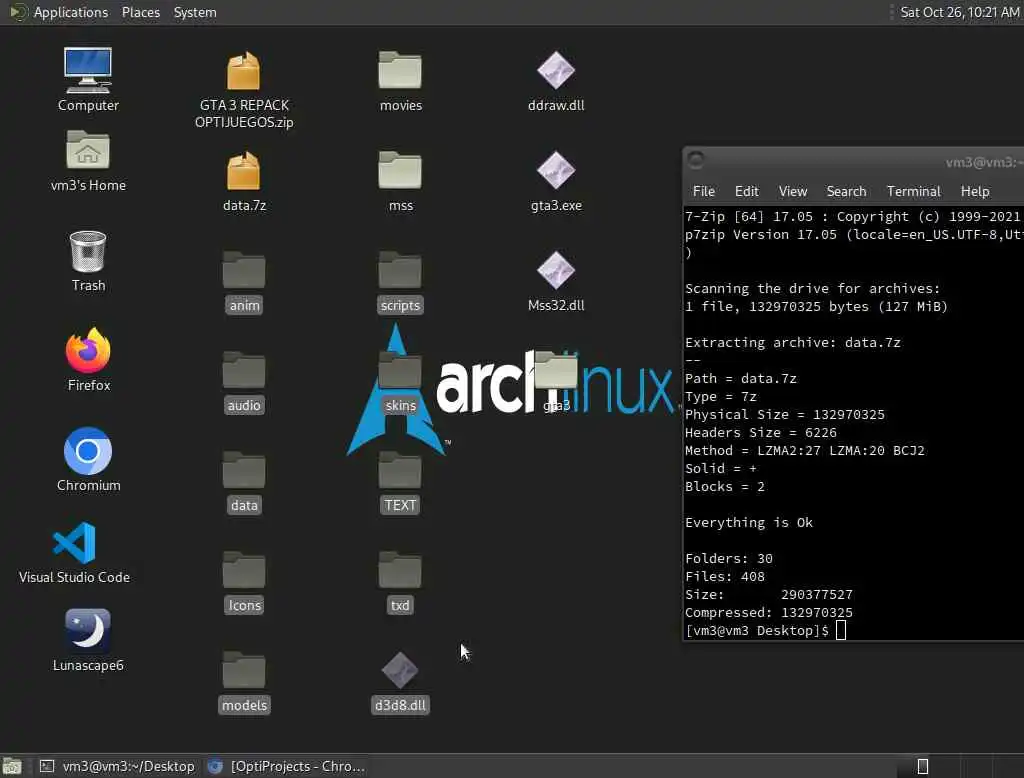This screenshot has width=1024, height=778.
Task: Open the Terminal menu in terminal window
Action: (914, 191)
